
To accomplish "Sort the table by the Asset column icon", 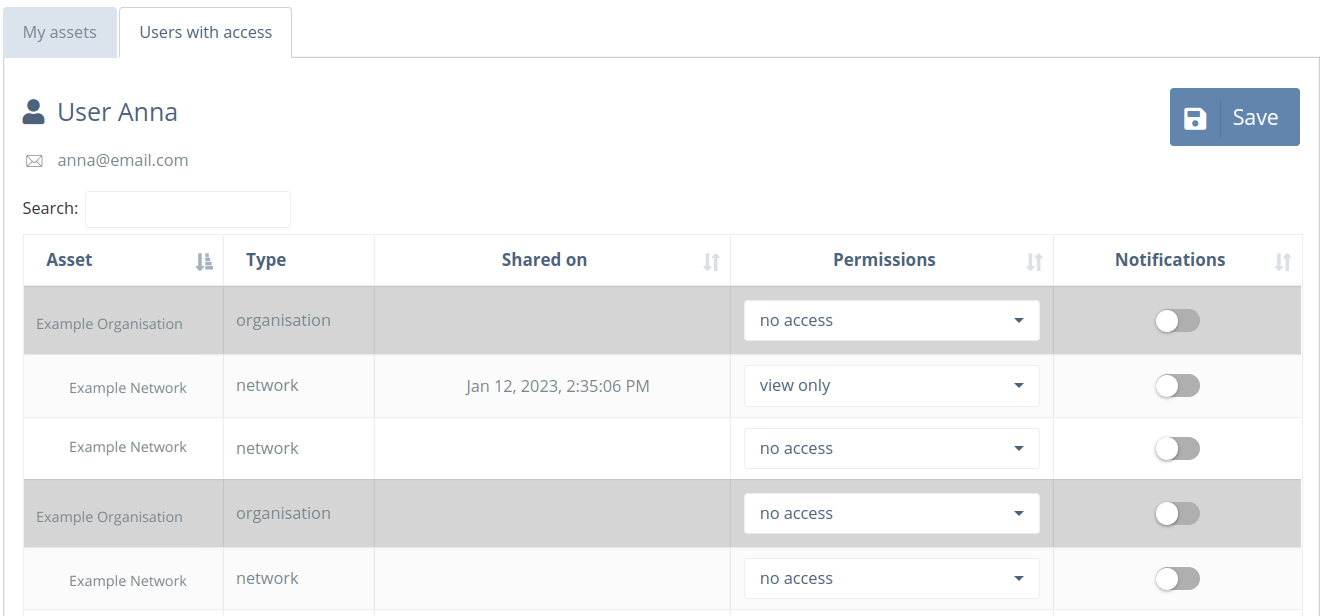I will pos(204,261).
